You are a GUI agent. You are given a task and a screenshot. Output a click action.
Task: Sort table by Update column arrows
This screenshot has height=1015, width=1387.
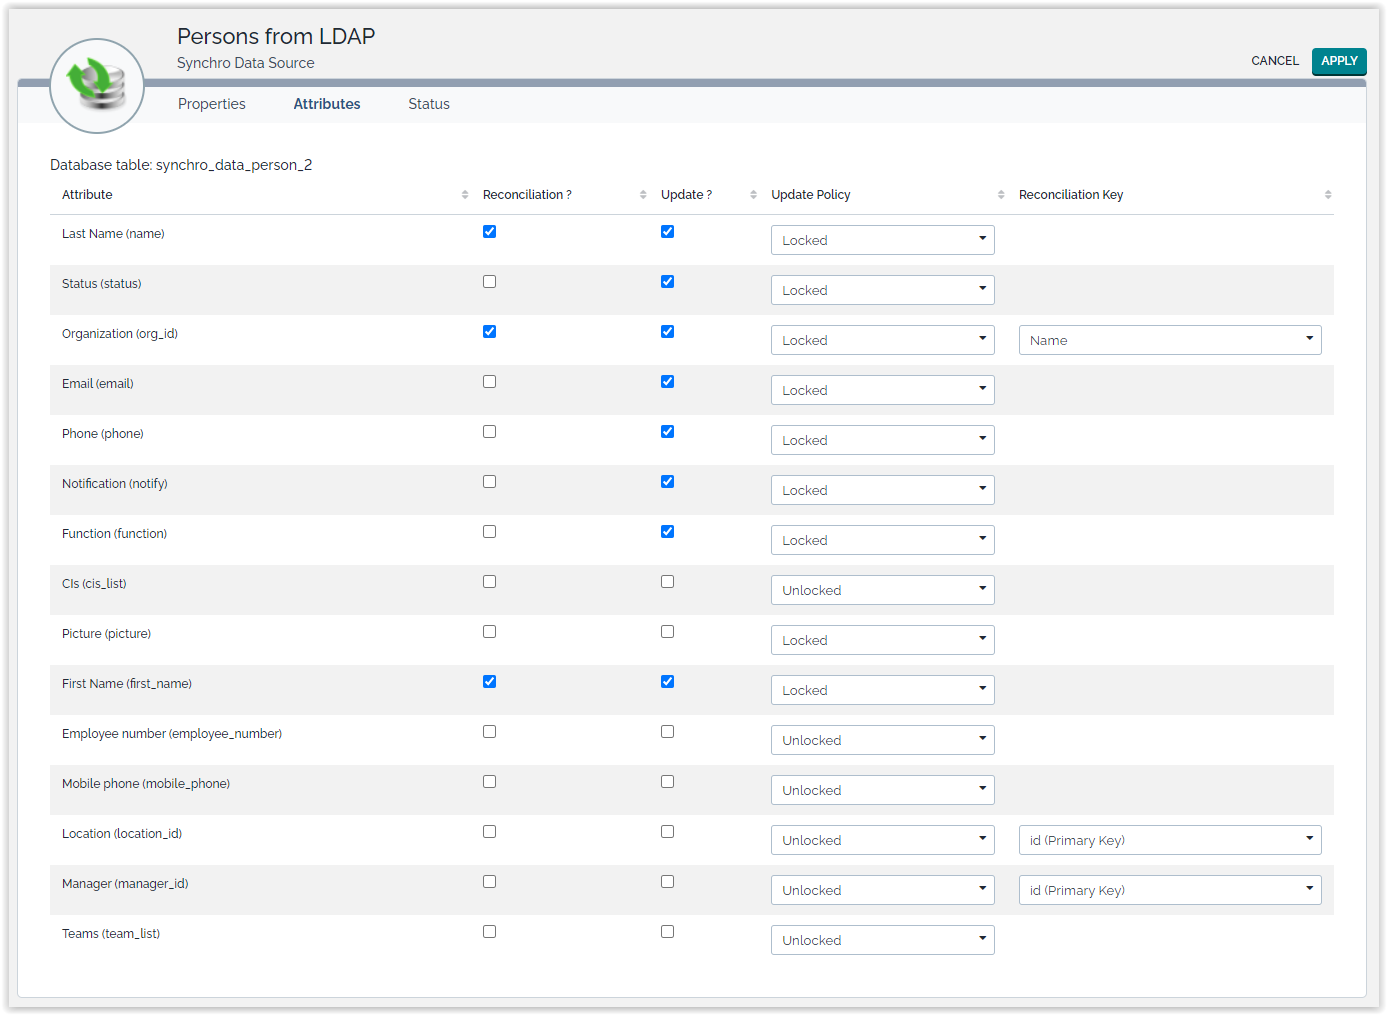pyautogui.click(x=753, y=195)
